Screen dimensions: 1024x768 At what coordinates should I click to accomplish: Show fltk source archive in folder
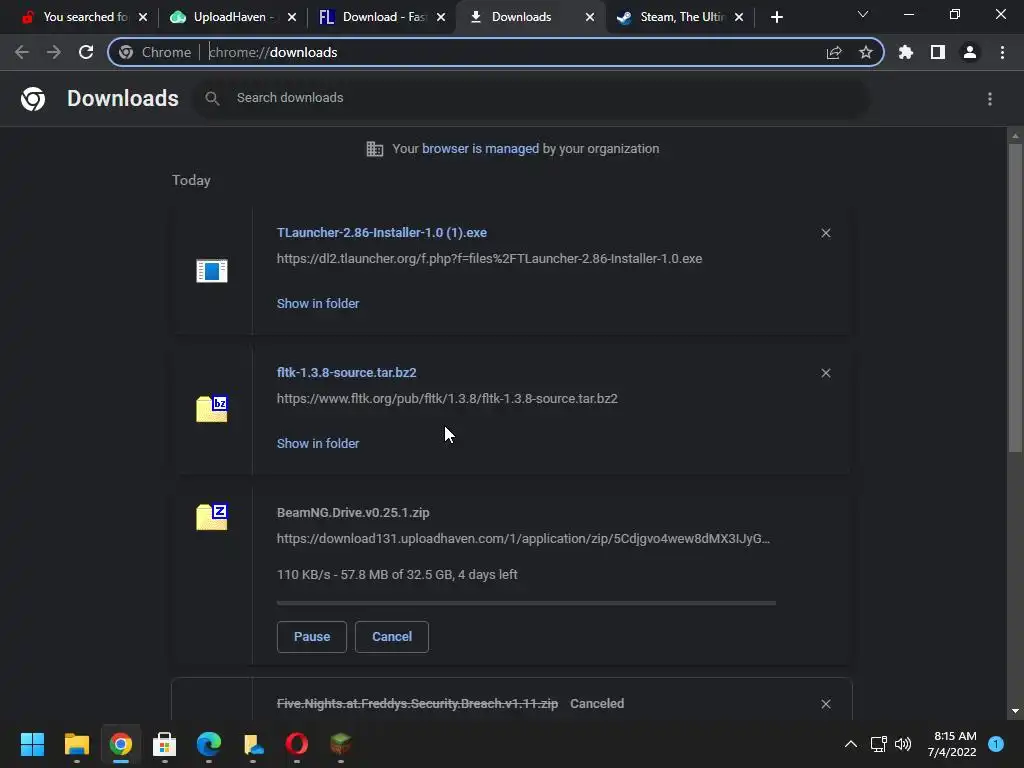tap(318, 443)
